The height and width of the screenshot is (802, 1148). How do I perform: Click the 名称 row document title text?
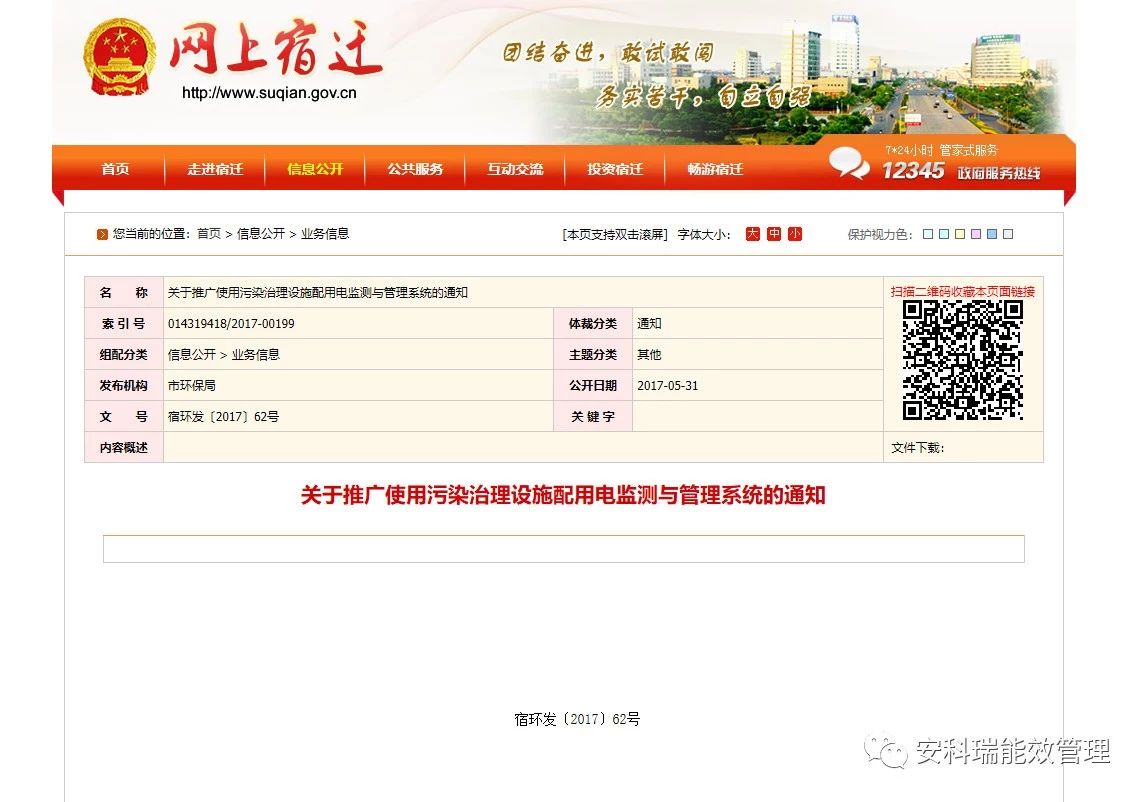(x=318, y=292)
